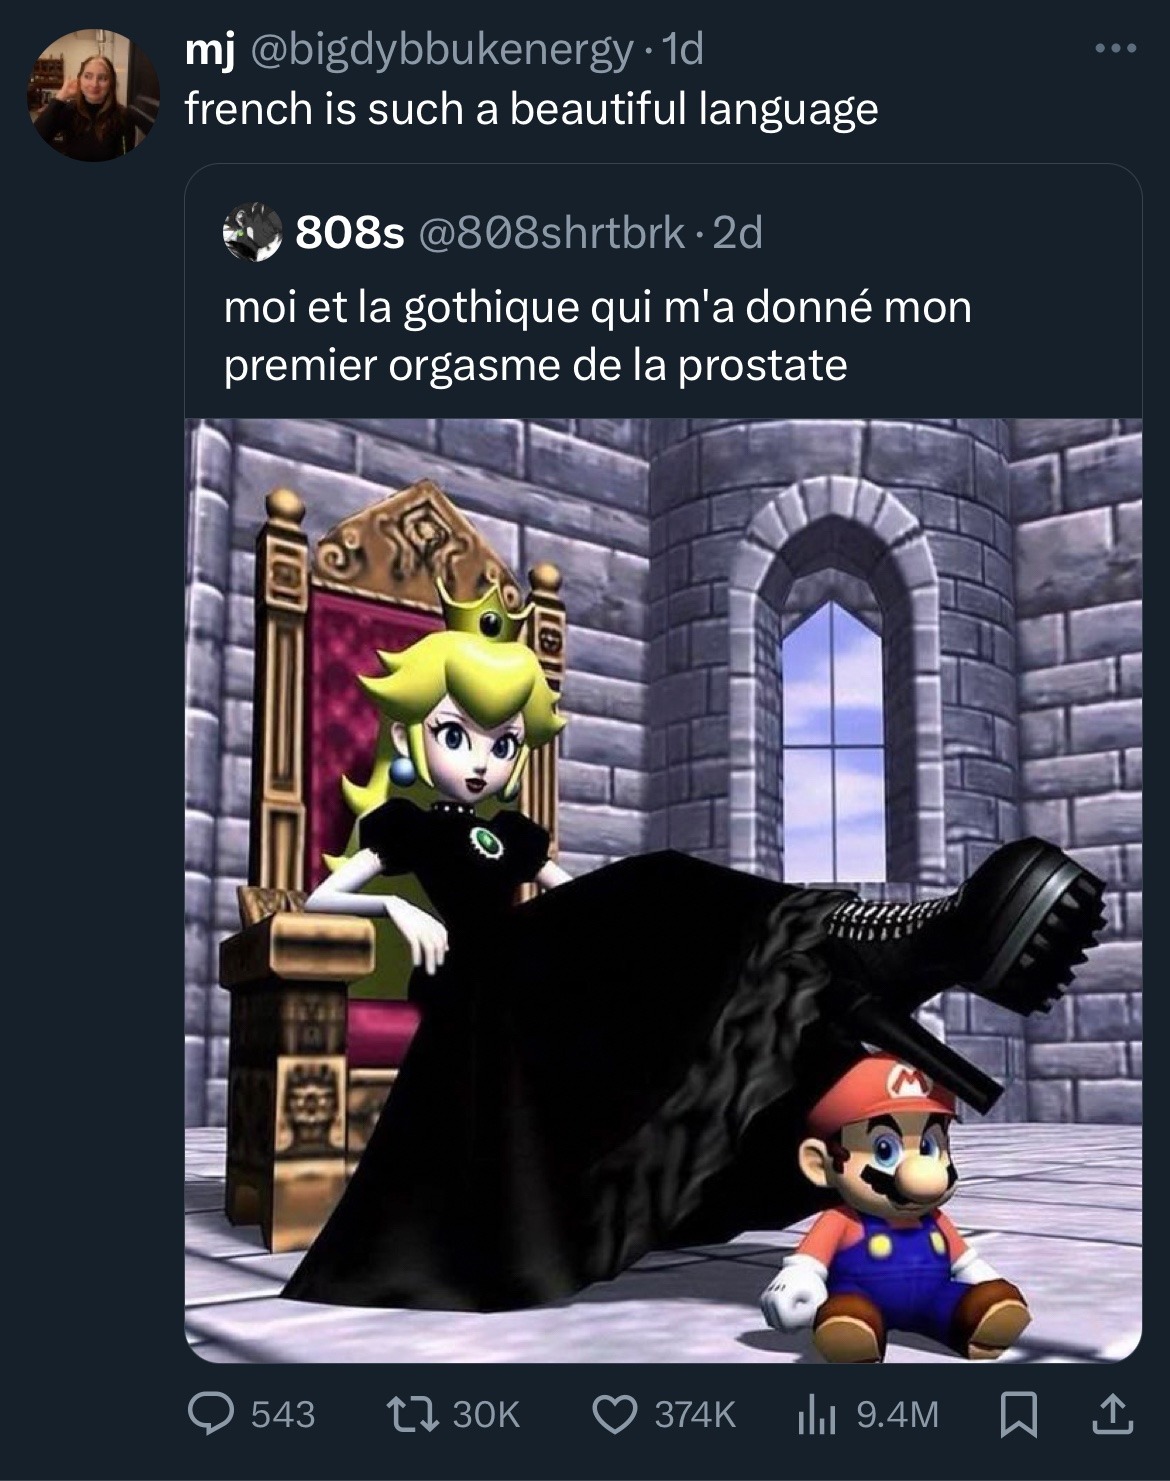1170x1481 pixels.
Task: View the 30K reposts count
Action: [x=486, y=1414]
